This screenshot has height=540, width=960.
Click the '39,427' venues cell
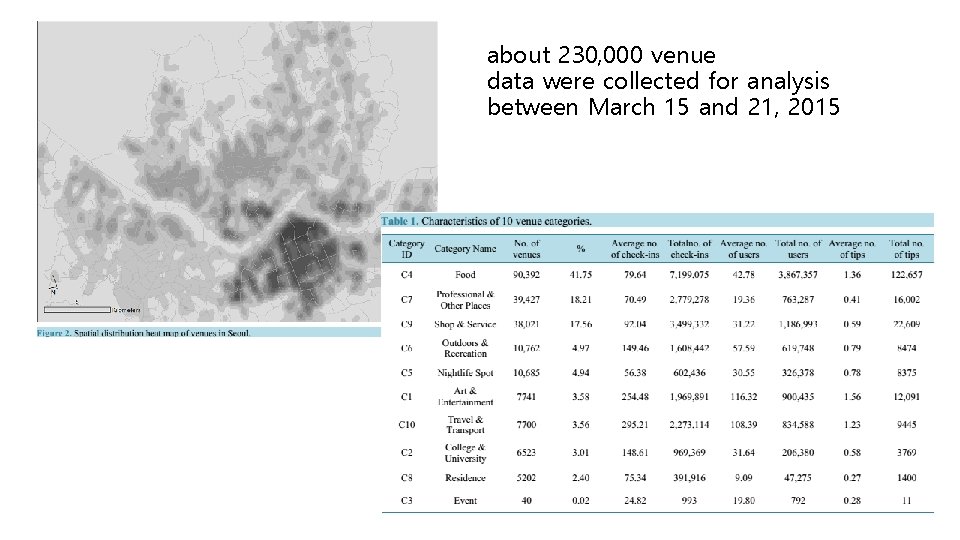point(527,300)
